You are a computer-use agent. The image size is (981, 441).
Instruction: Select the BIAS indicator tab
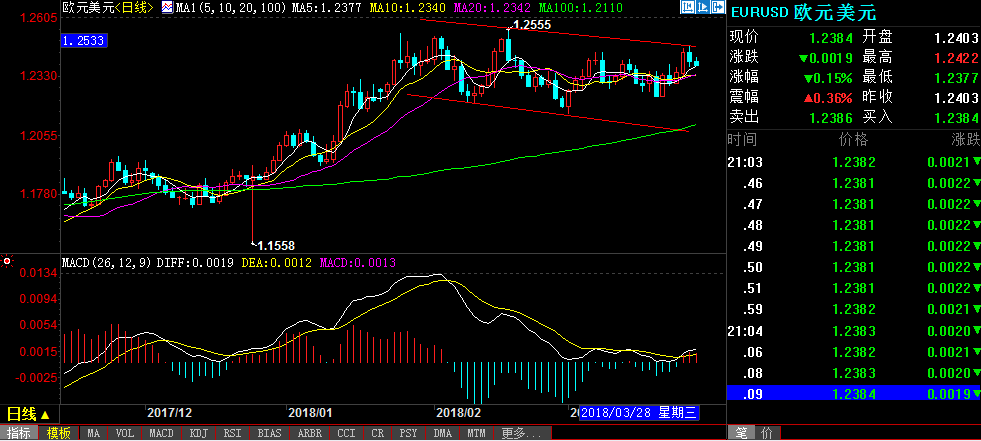coord(269,433)
